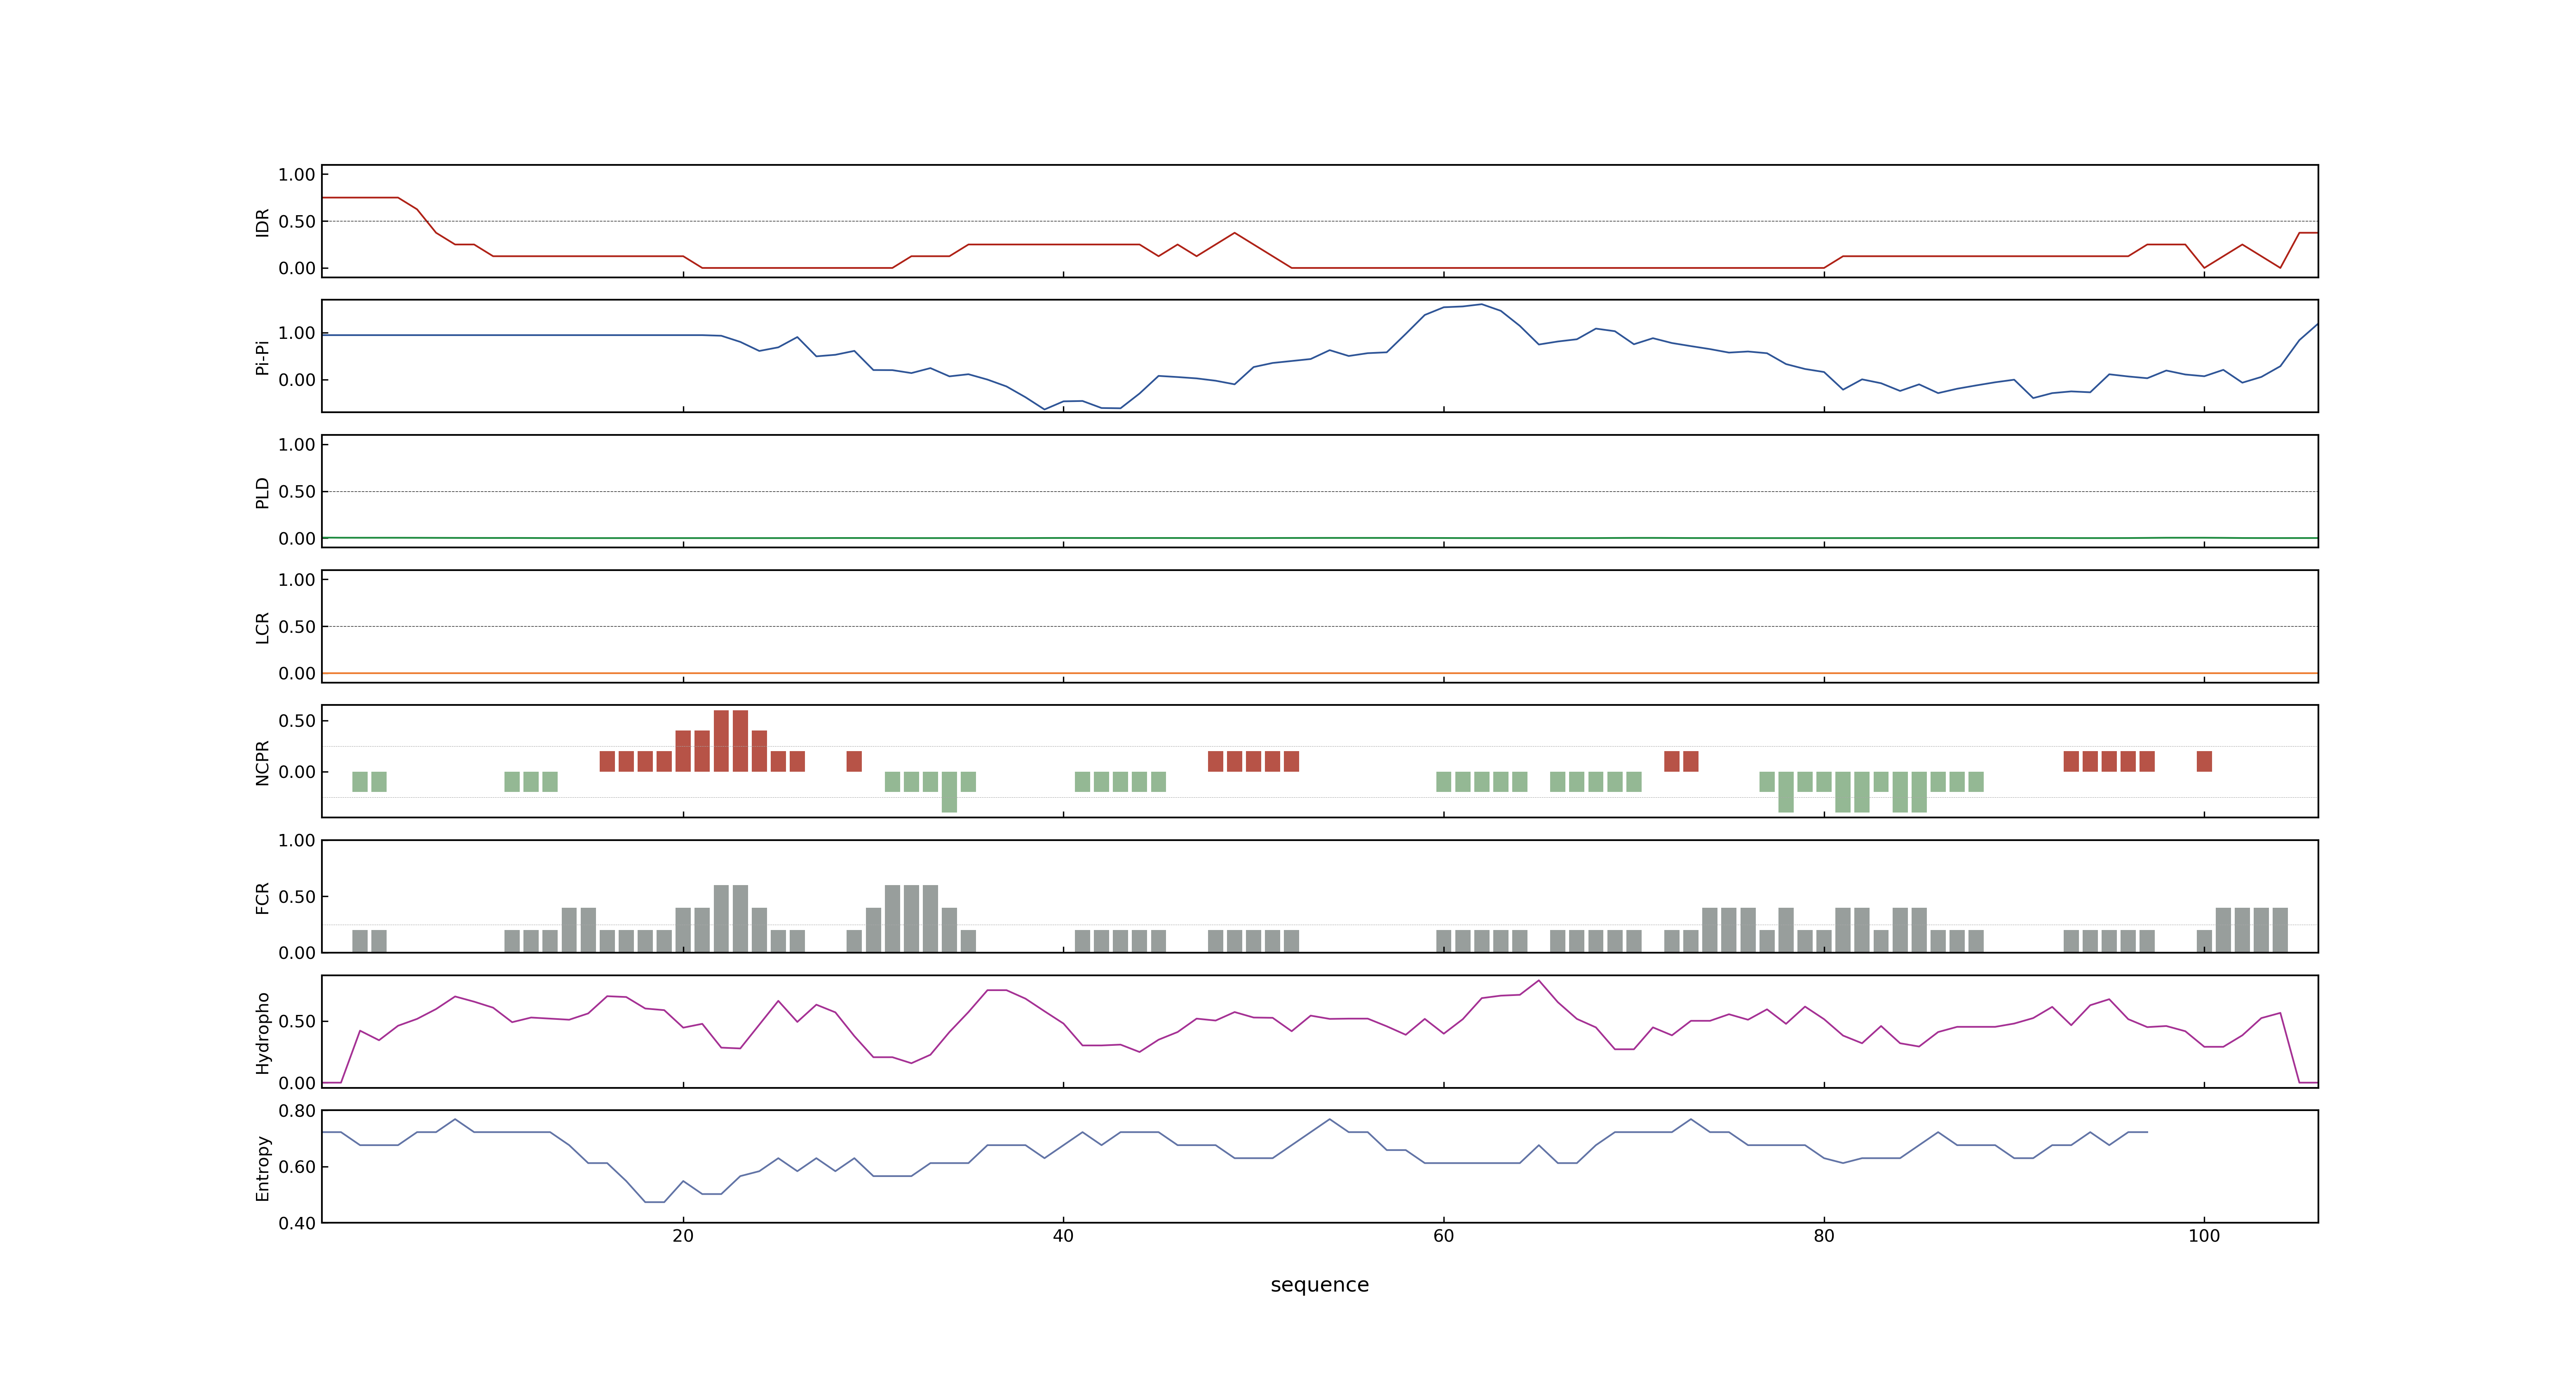Click the 0.60 tick of the Entropy panel
The image size is (2576, 1374).
[297, 1167]
